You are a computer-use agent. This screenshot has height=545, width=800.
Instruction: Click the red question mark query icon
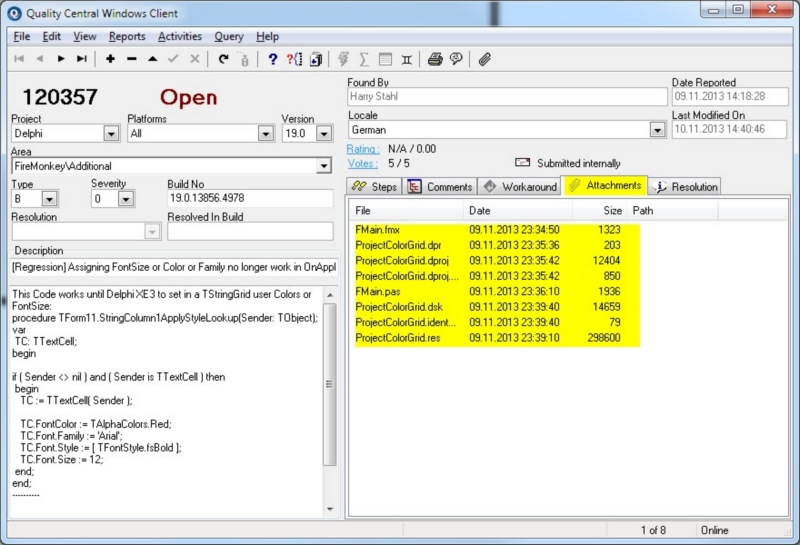[294, 59]
